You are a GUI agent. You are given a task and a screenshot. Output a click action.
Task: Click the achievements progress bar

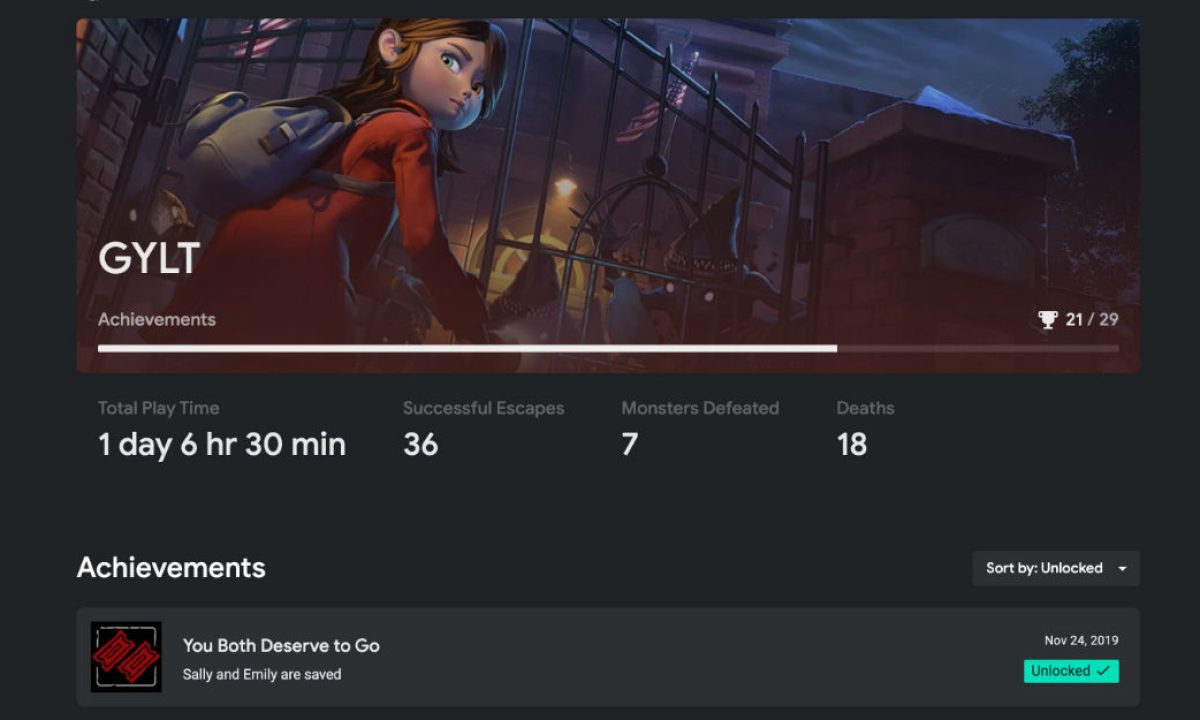(608, 349)
